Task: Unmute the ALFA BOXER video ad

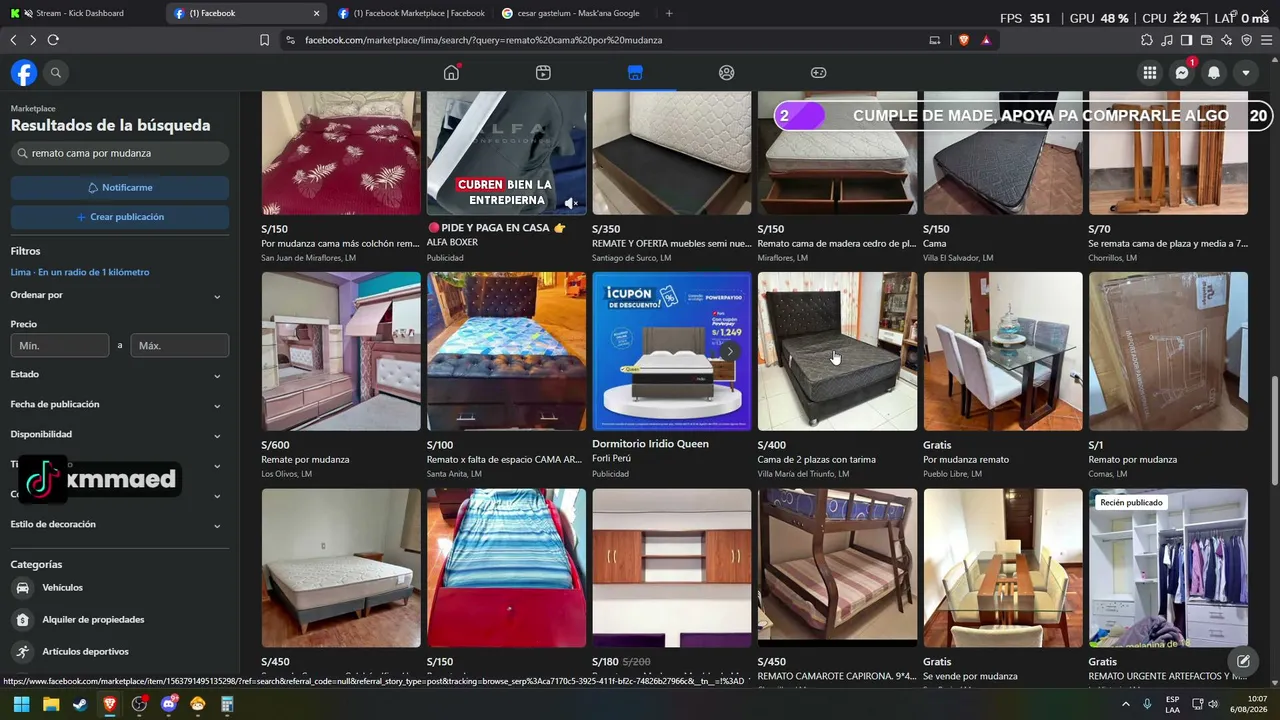Action: point(571,203)
